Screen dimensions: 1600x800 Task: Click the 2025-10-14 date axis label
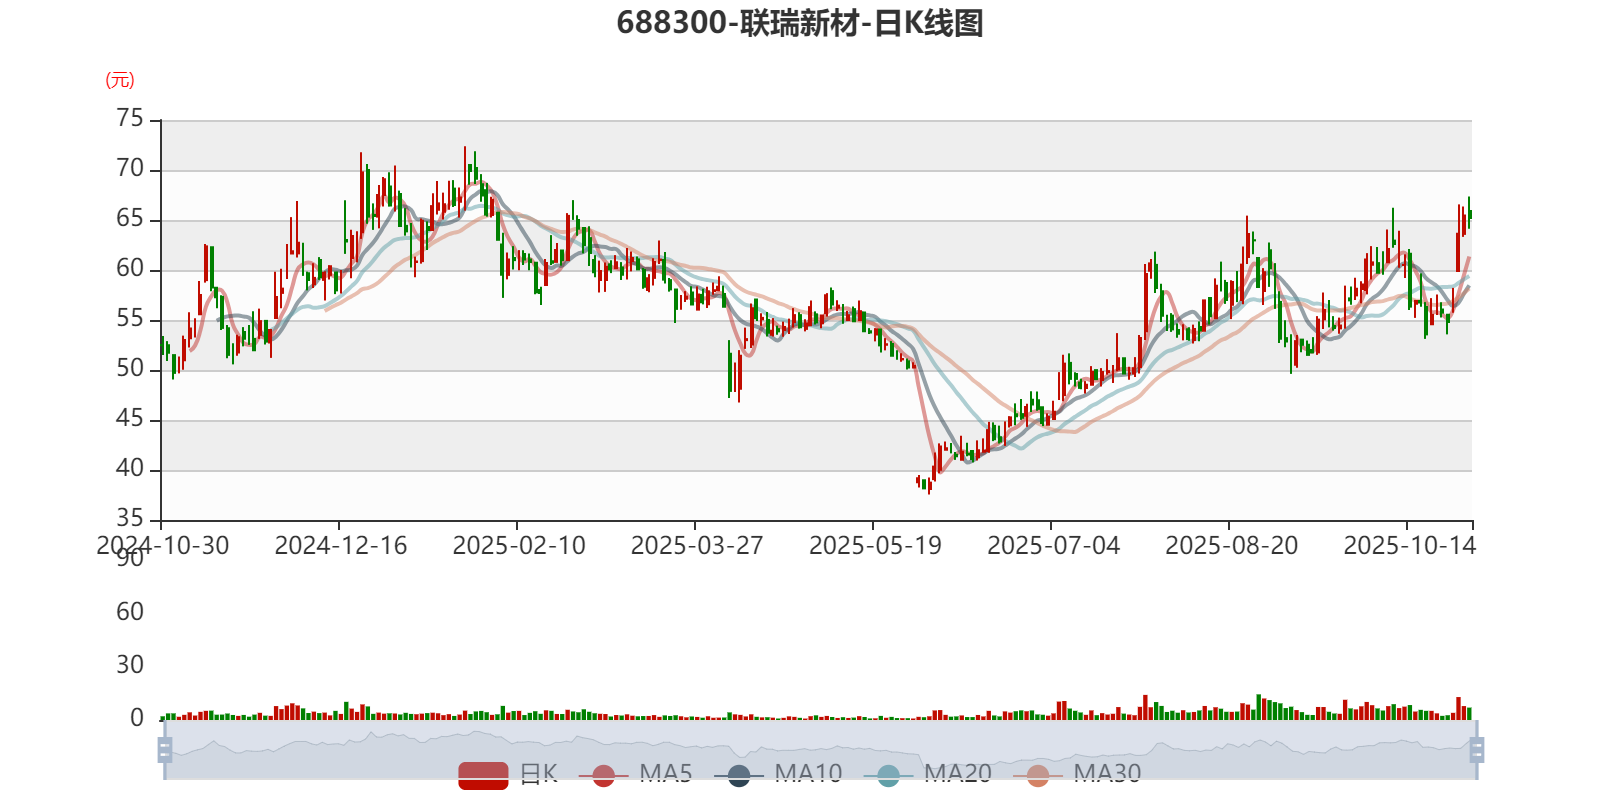[x=1409, y=546]
